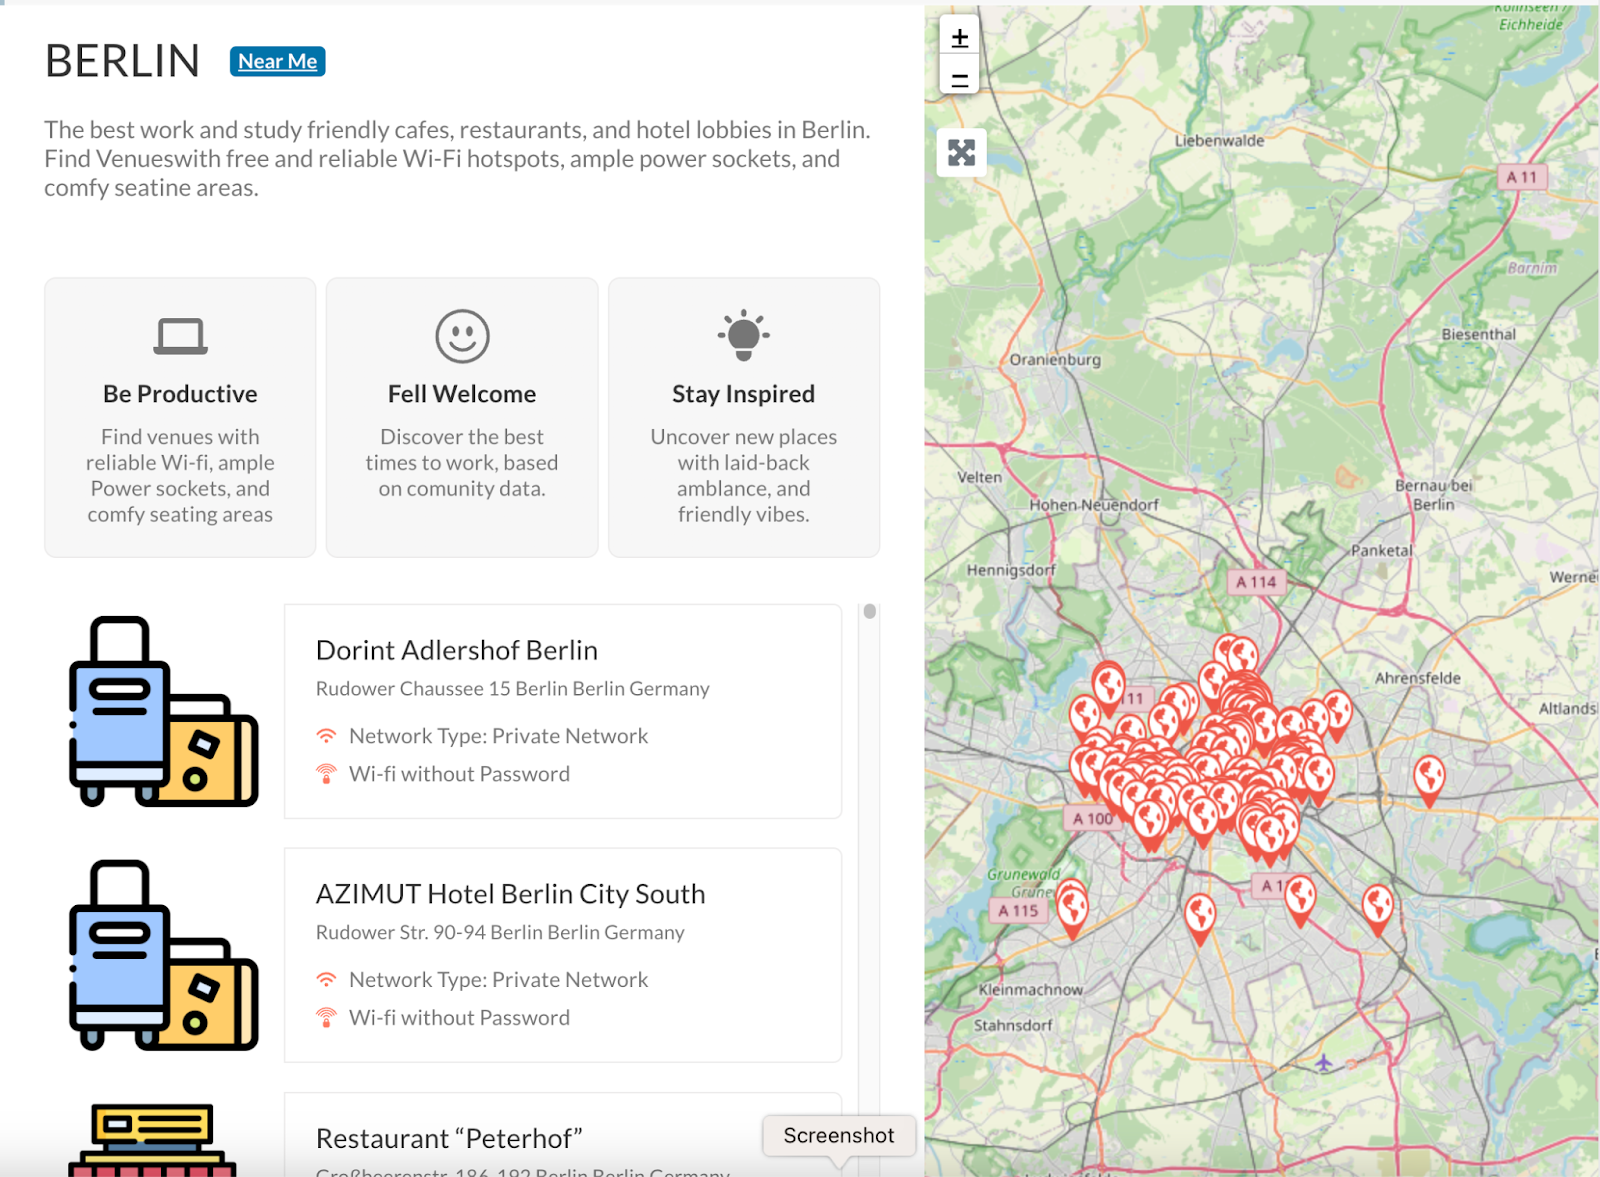Zoom in on the map

pyautogui.click(x=960, y=38)
